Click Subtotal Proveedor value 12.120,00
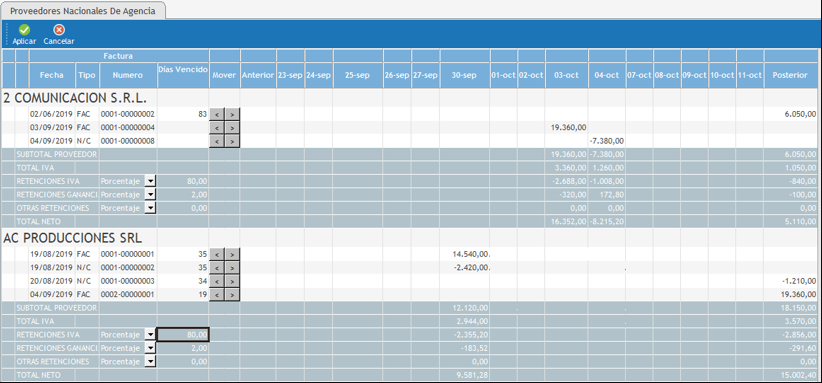 [x=471, y=308]
